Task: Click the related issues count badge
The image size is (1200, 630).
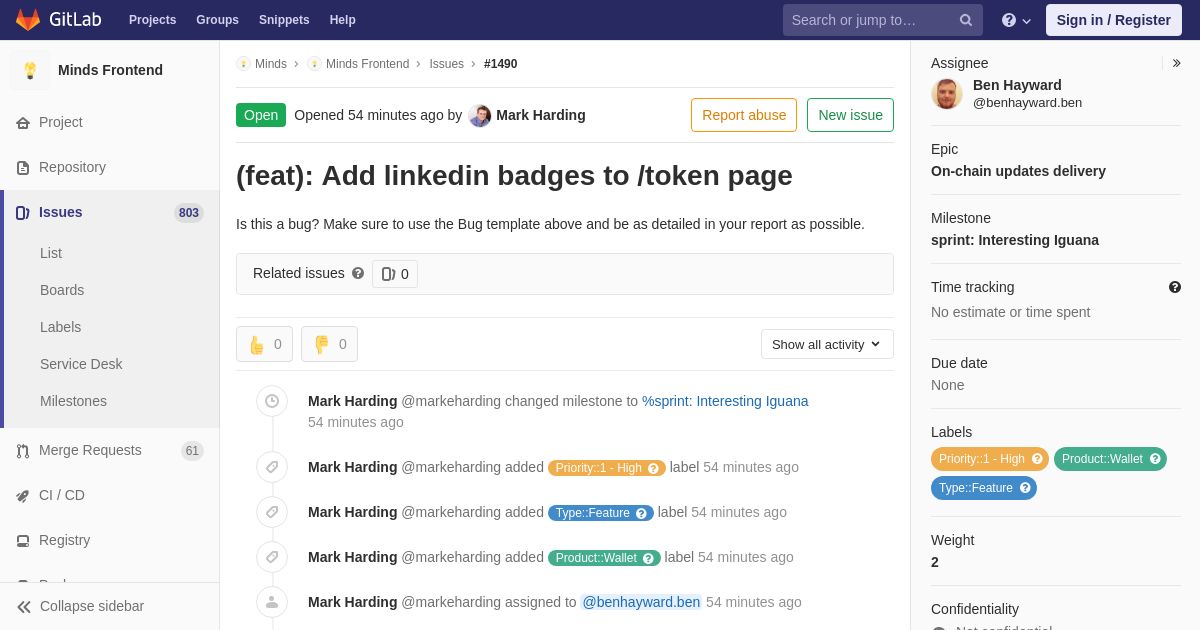Action: (x=395, y=274)
